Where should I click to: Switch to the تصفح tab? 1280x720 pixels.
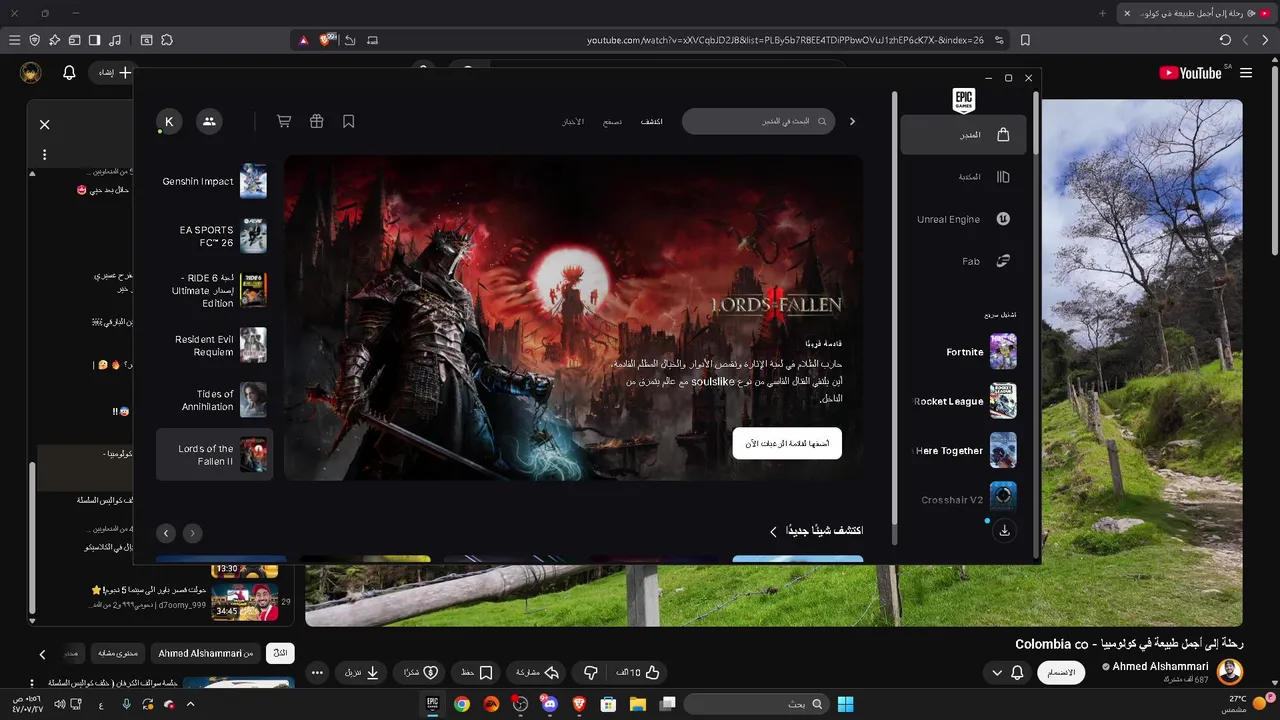pyautogui.click(x=612, y=121)
